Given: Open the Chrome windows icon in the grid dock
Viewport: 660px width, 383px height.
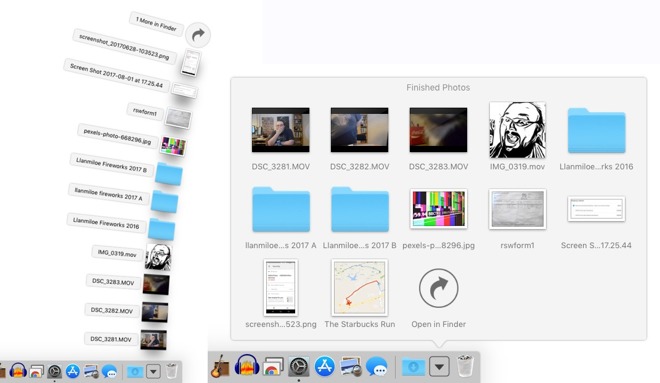Looking at the screenshot, I should (x=273, y=366).
